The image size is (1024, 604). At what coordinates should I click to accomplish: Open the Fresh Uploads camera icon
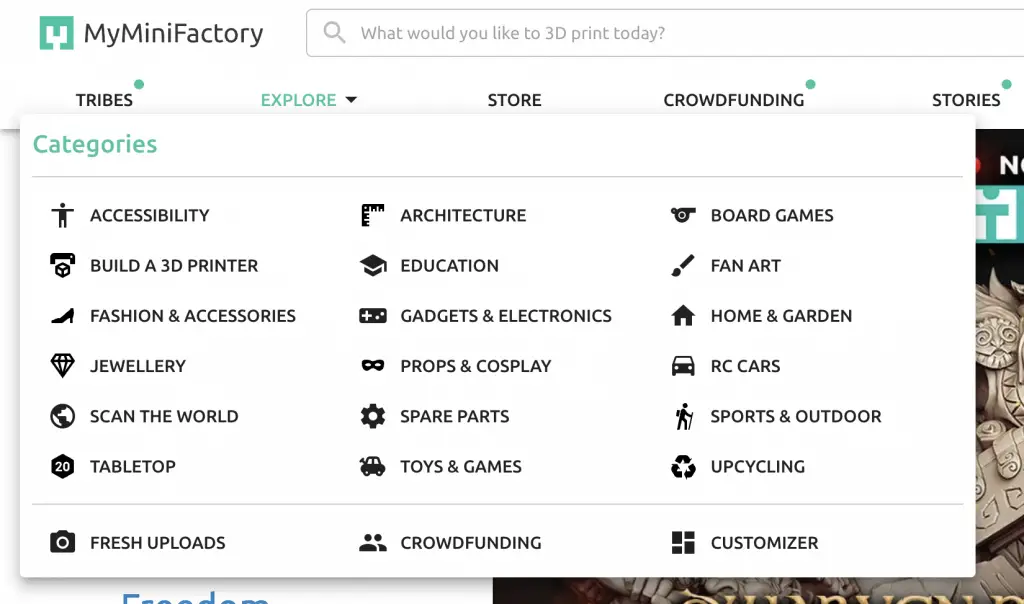pyautogui.click(x=63, y=542)
